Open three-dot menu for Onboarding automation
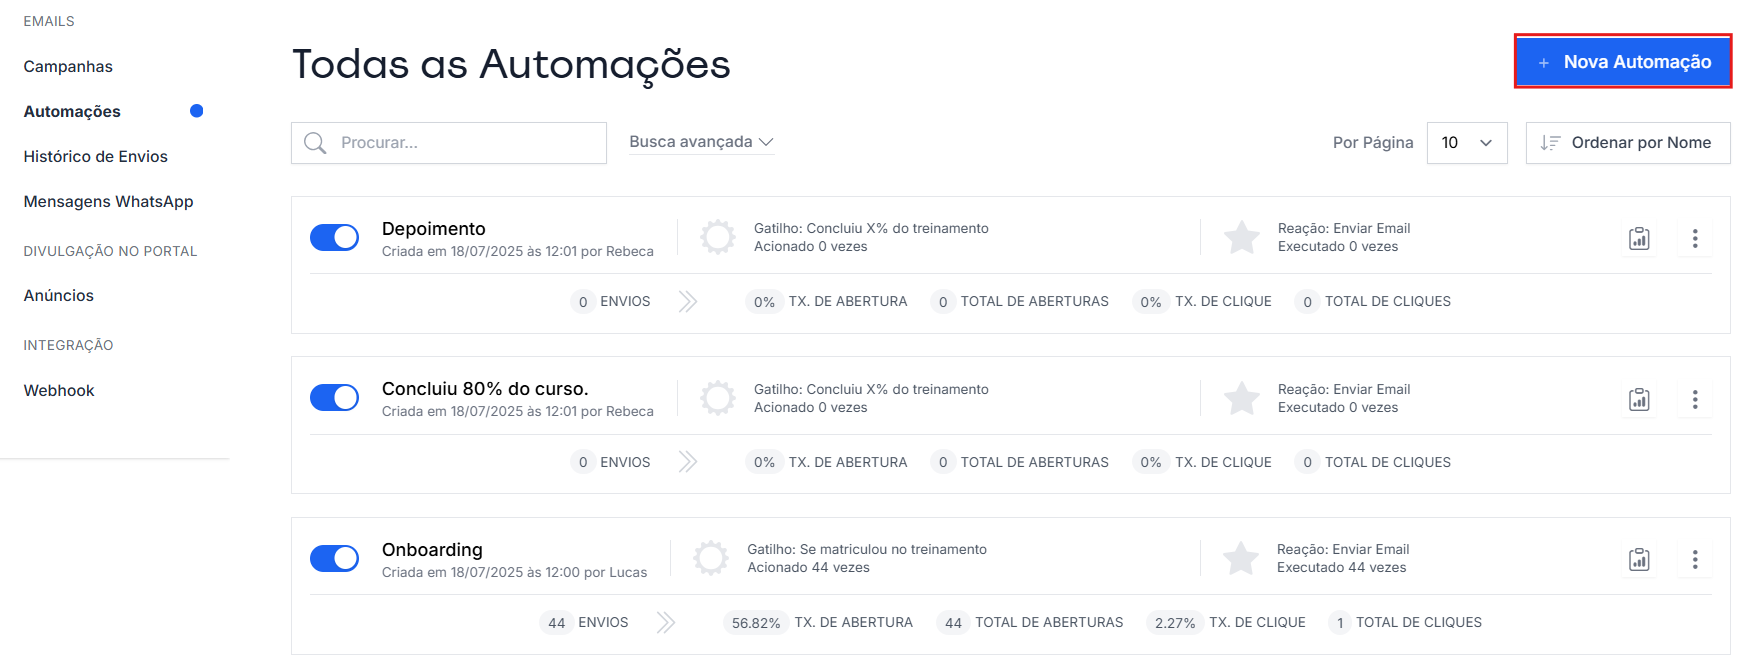 1694,560
